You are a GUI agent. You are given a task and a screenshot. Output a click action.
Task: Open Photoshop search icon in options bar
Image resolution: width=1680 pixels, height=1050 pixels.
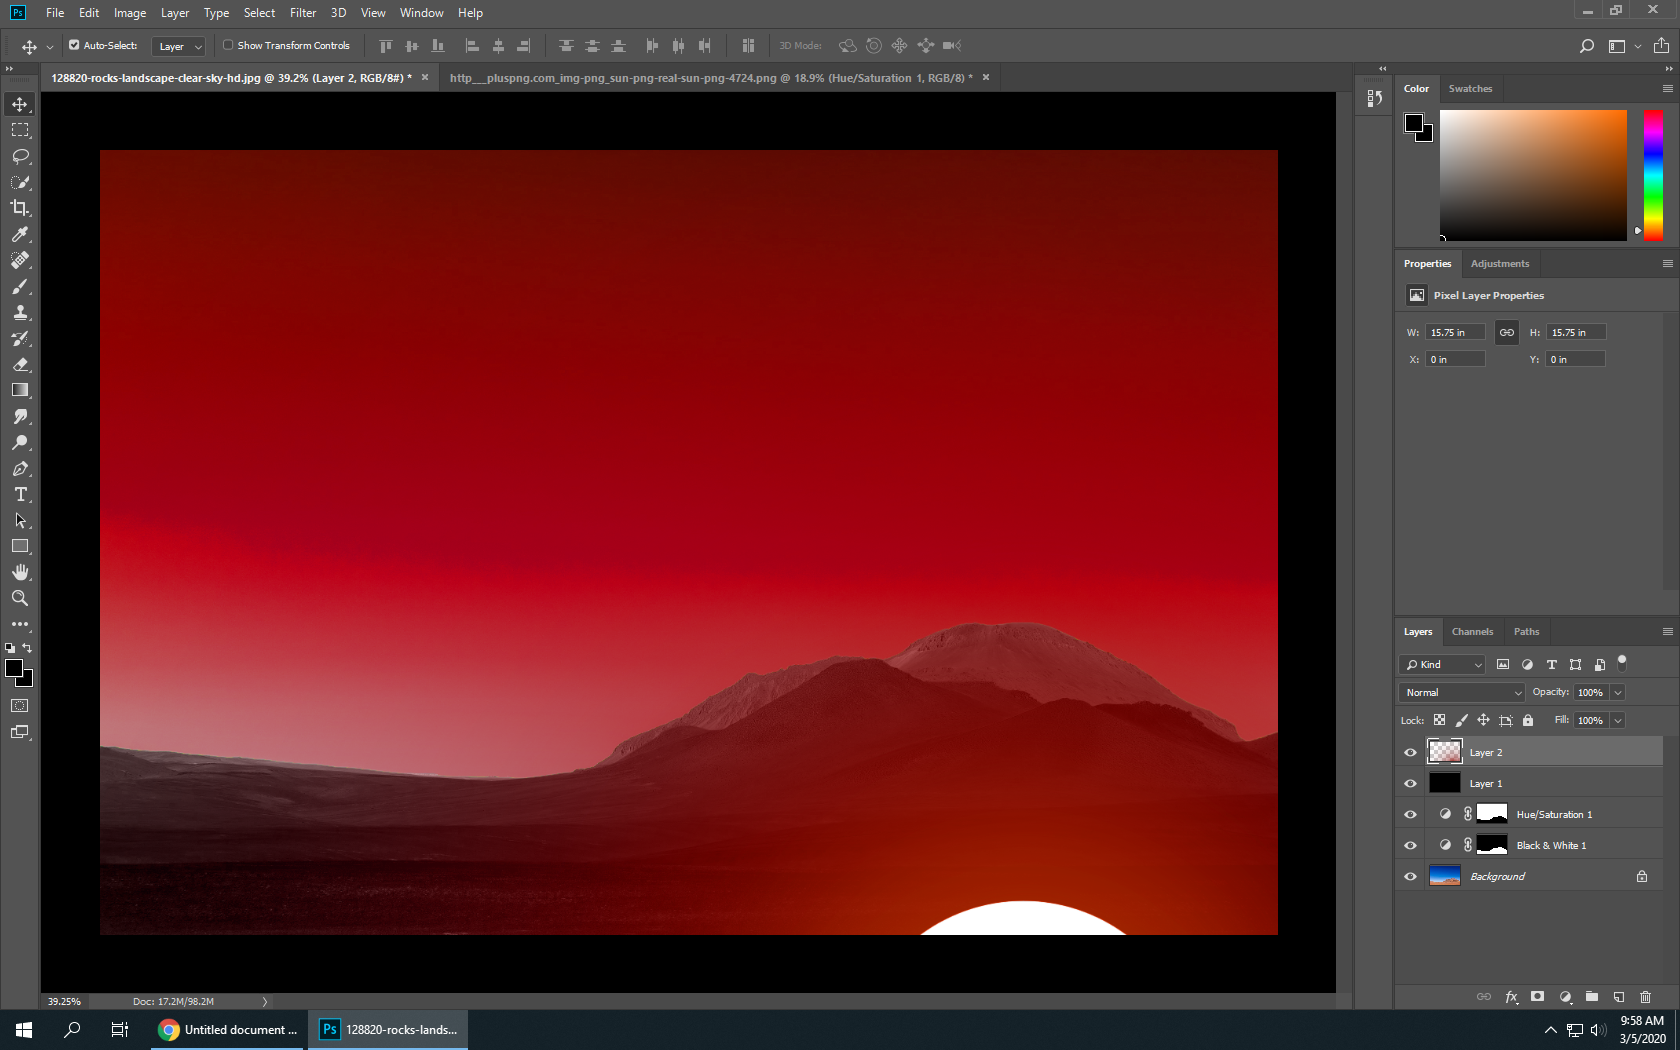pos(1586,46)
